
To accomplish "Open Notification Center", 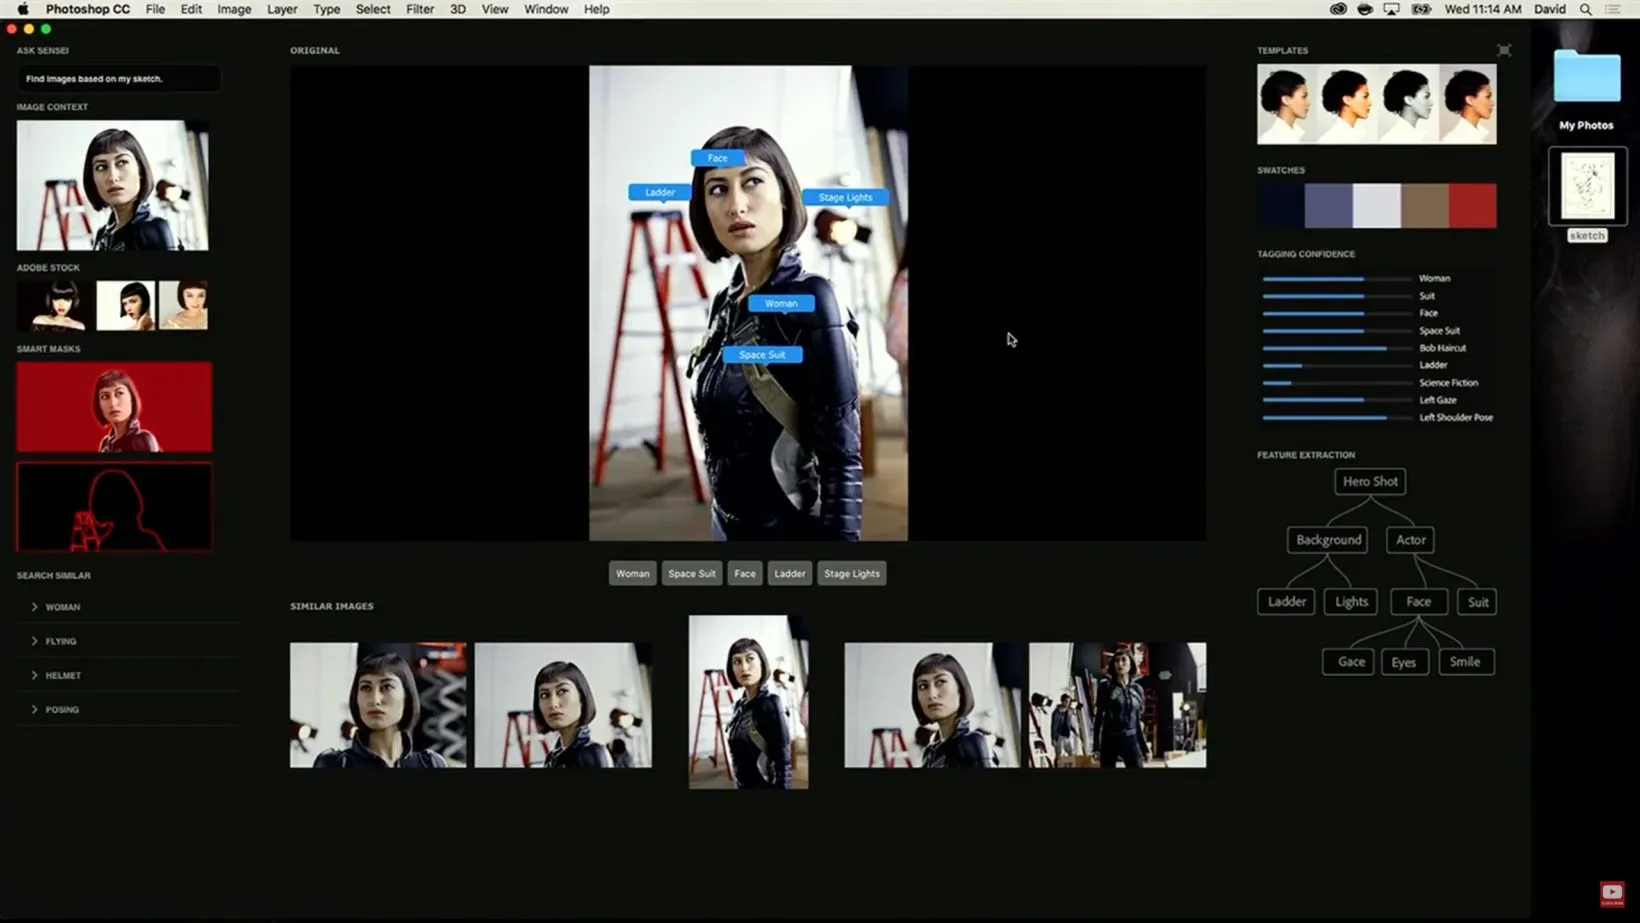I will point(1614,8).
